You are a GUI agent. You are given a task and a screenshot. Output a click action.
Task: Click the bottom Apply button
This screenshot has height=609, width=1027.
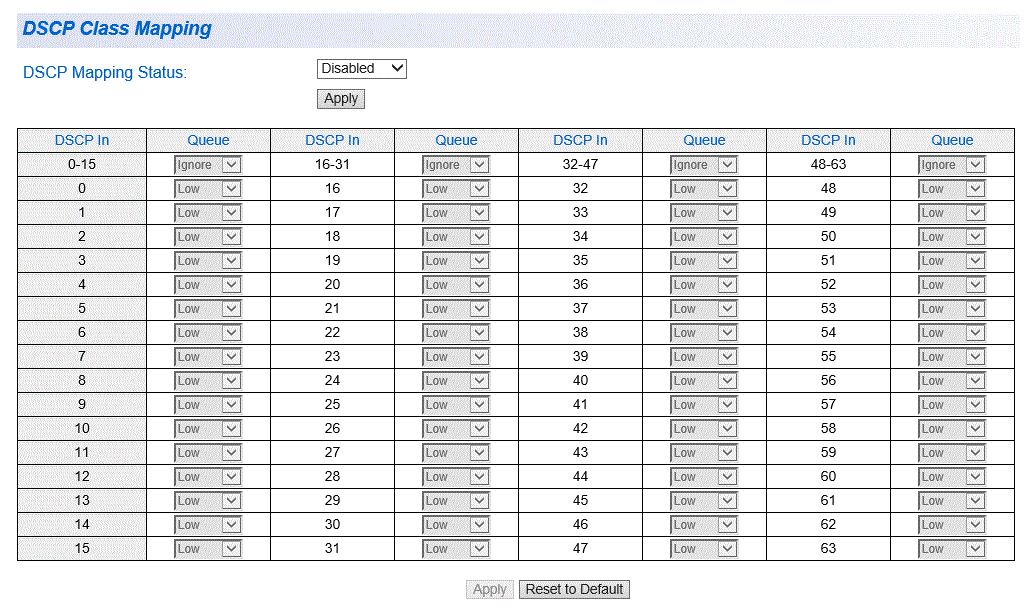(489, 589)
